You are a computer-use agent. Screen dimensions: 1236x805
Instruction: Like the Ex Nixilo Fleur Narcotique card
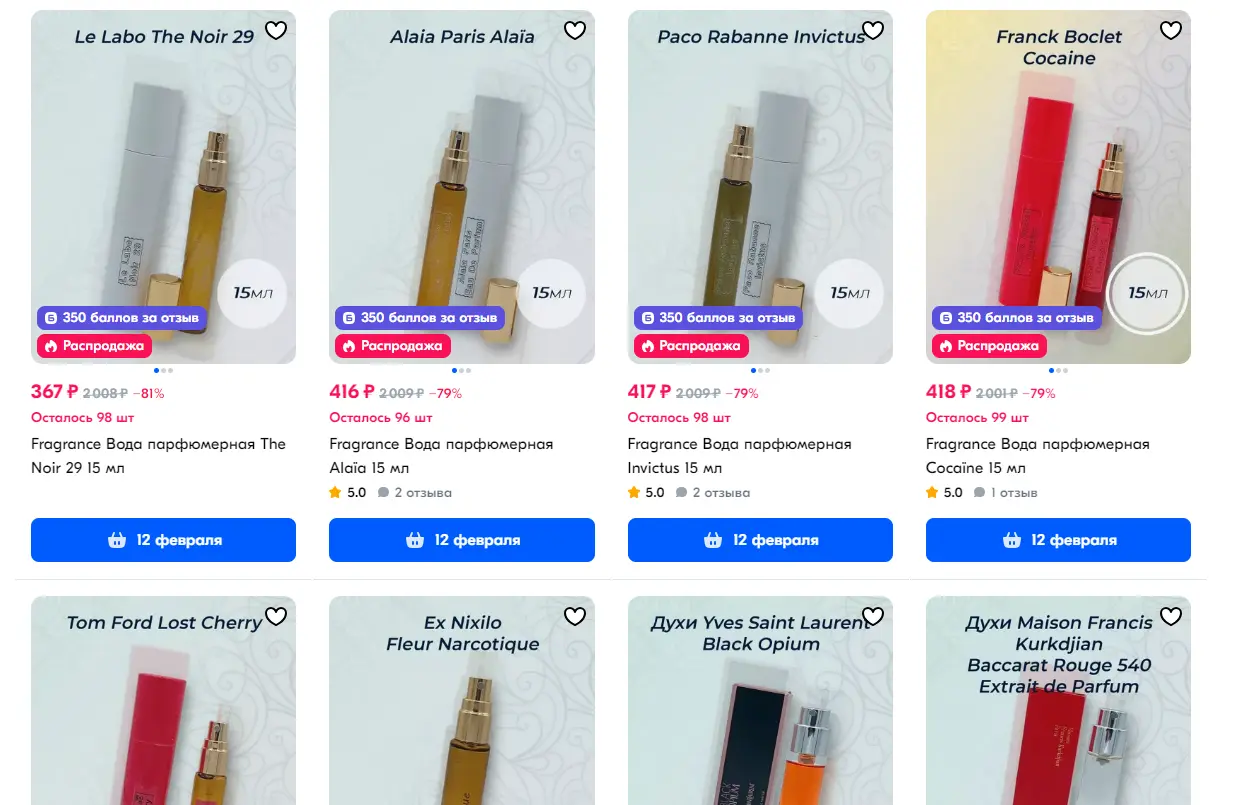pyautogui.click(x=574, y=616)
